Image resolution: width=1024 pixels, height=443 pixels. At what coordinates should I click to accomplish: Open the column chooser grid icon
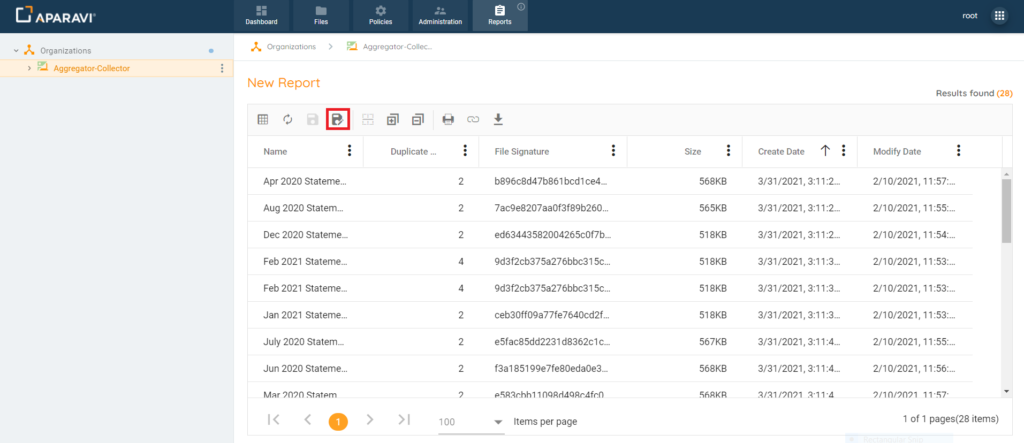(263, 120)
